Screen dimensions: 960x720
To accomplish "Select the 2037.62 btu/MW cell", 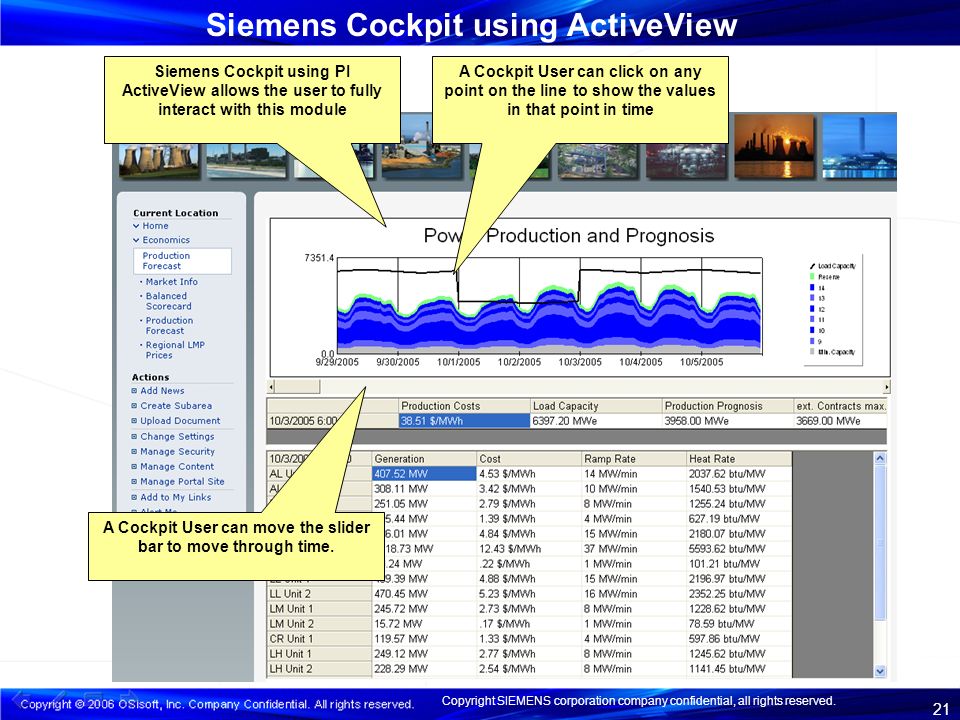I will (x=739, y=474).
